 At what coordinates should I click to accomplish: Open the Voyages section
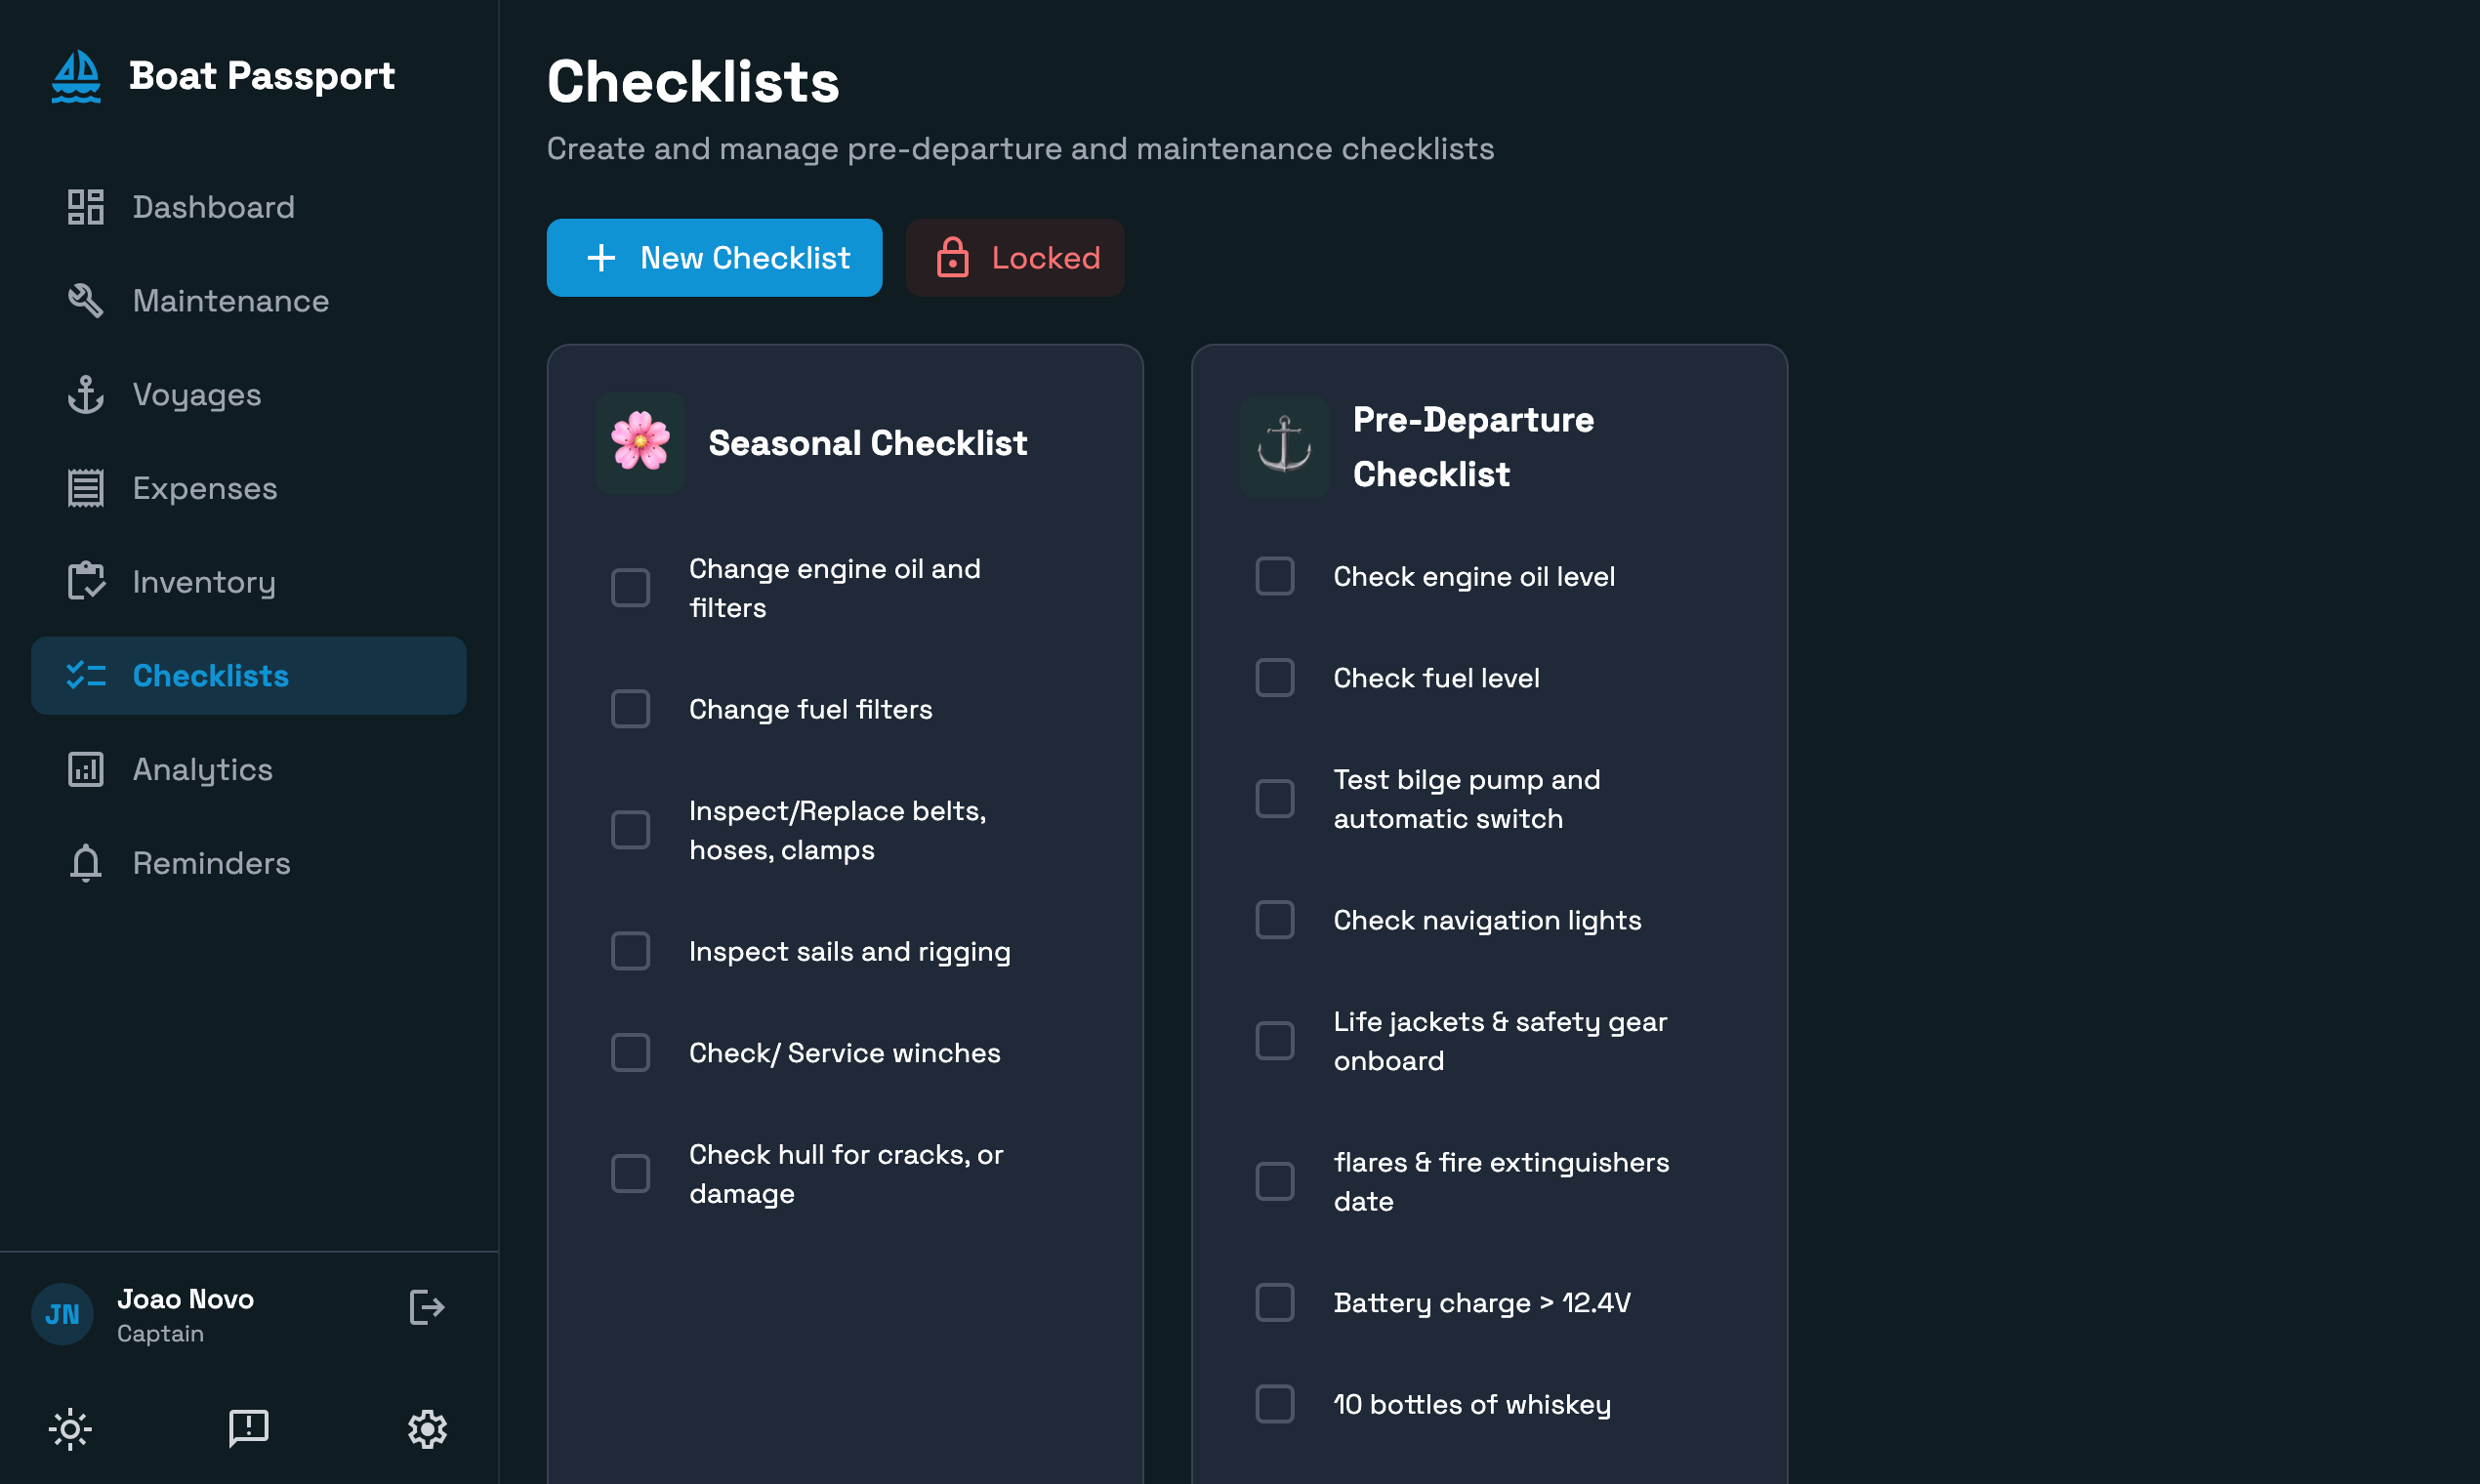(x=197, y=395)
